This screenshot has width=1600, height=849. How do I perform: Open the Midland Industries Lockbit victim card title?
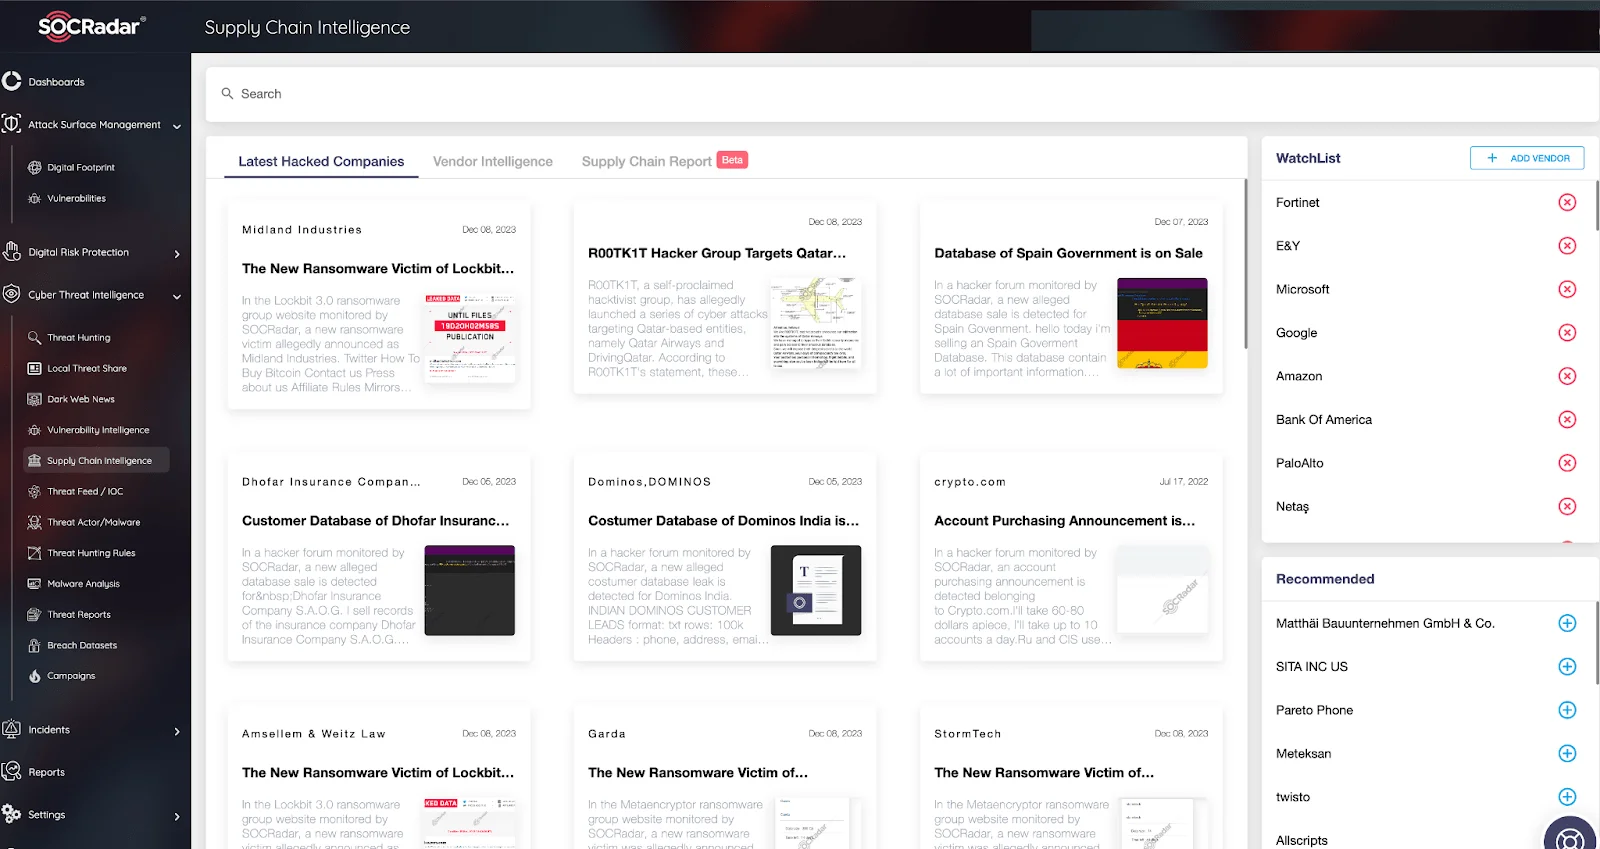378,268
